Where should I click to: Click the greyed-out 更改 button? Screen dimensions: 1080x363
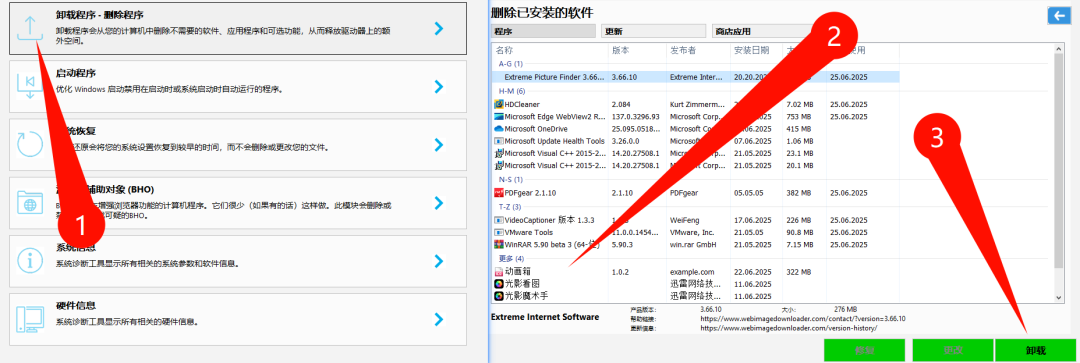click(953, 351)
